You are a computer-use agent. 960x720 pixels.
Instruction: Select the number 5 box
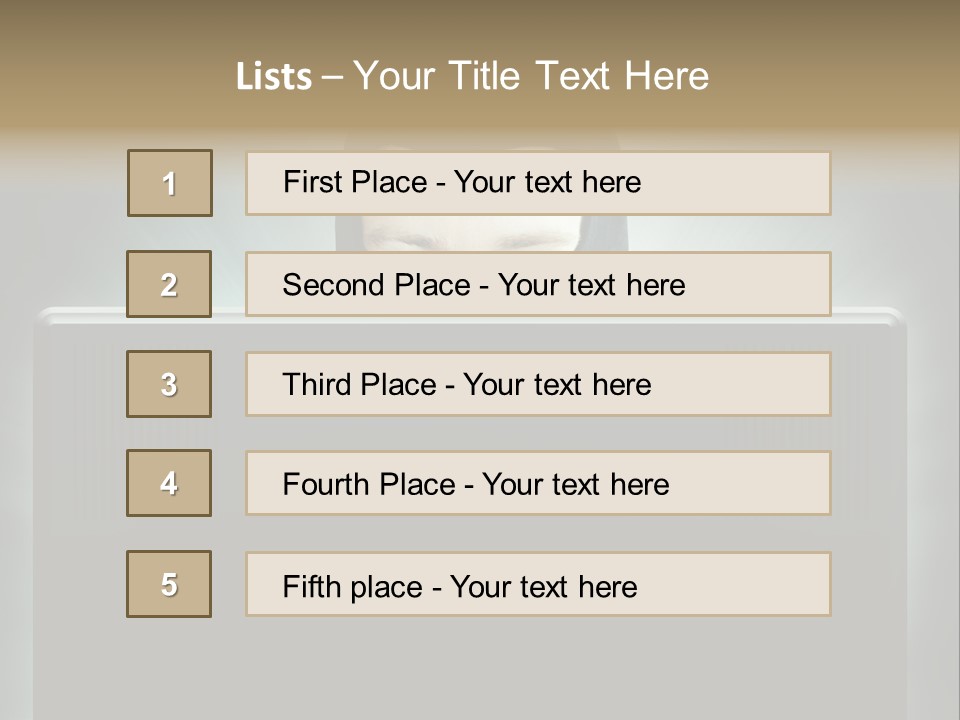pyautogui.click(x=169, y=584)
